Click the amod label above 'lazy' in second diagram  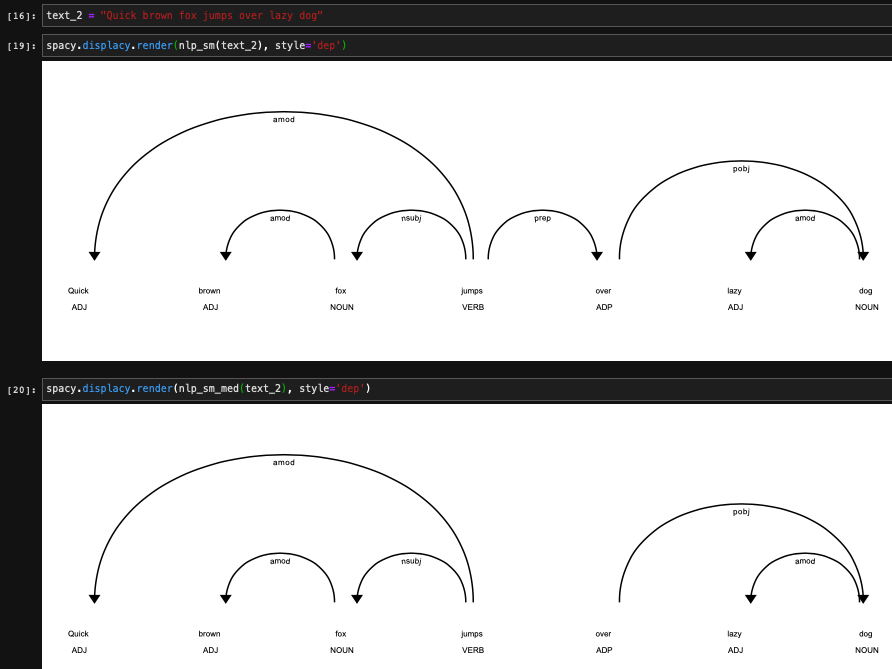pyautogui.click(x=804, y=561)
